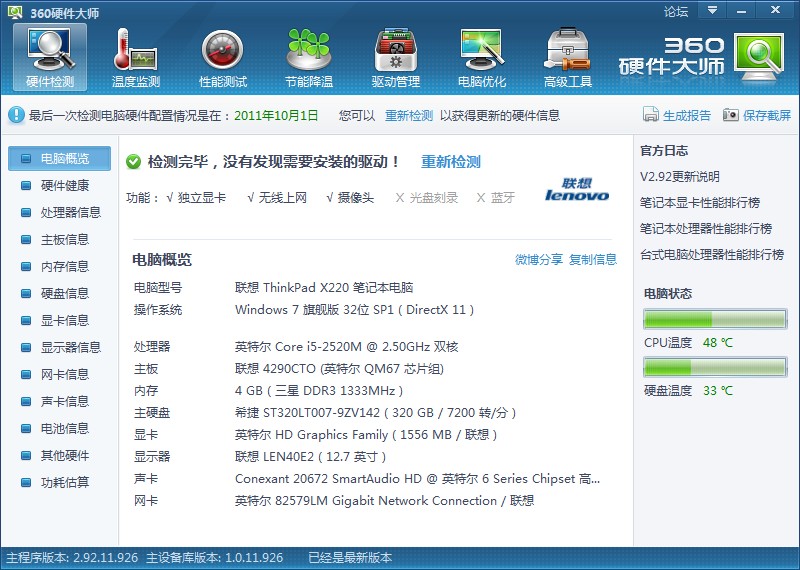This screenshot has width=800, height=570.
Task: Click the 82579LM Gigabit Network value
Action: pos(384,501)
